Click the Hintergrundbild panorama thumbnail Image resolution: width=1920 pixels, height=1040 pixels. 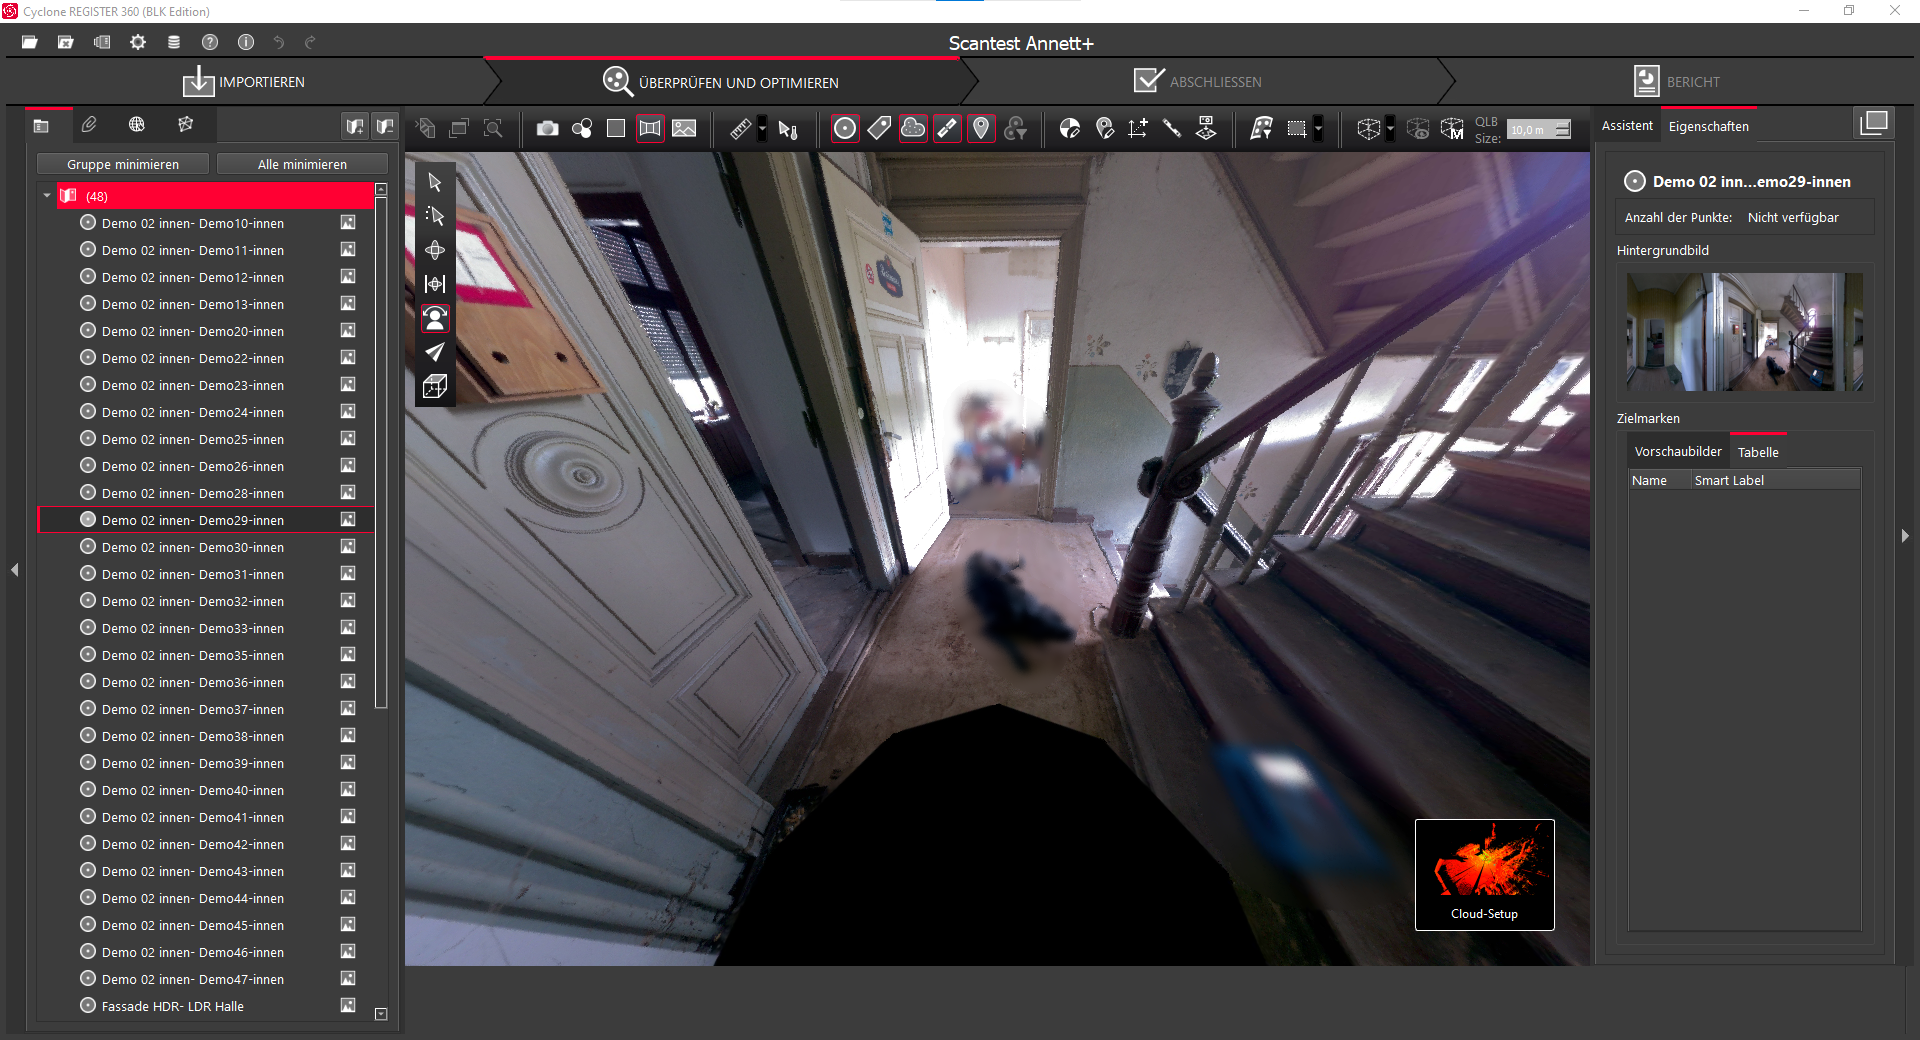pos(1745,331)
